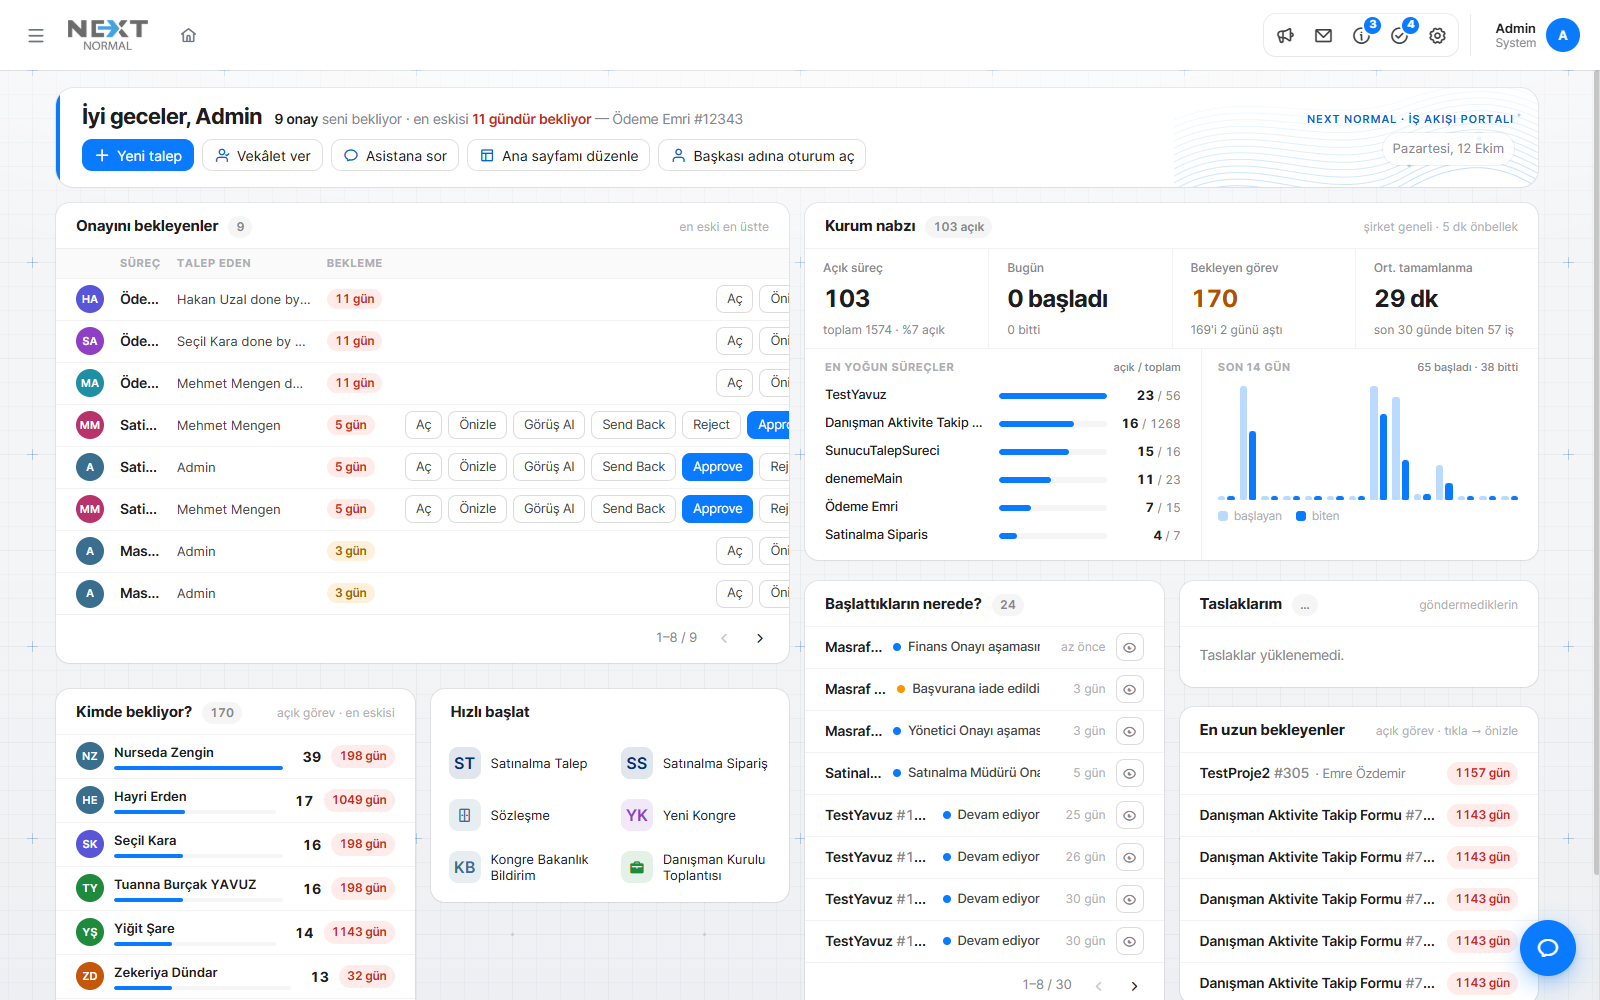View the Satınalma Müdürü row eye icon
Screen dimensions: 1600x1000
pos(1129,773)
